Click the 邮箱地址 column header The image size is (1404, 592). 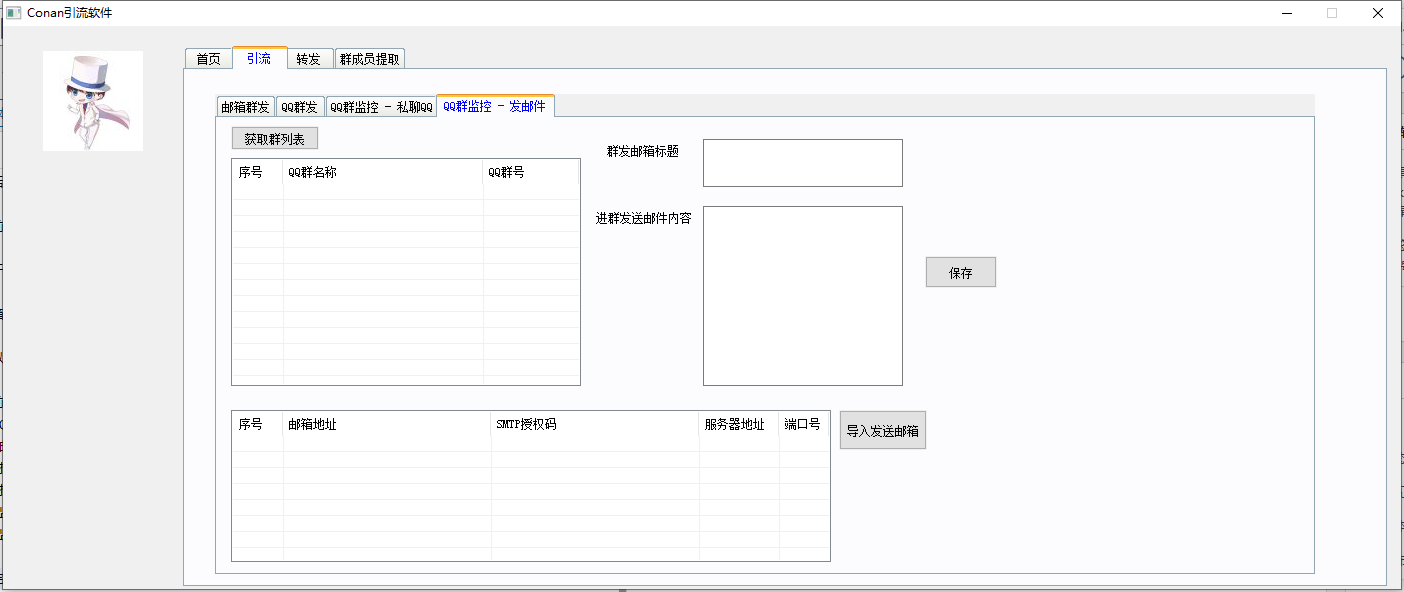click(x=386, y=424)
